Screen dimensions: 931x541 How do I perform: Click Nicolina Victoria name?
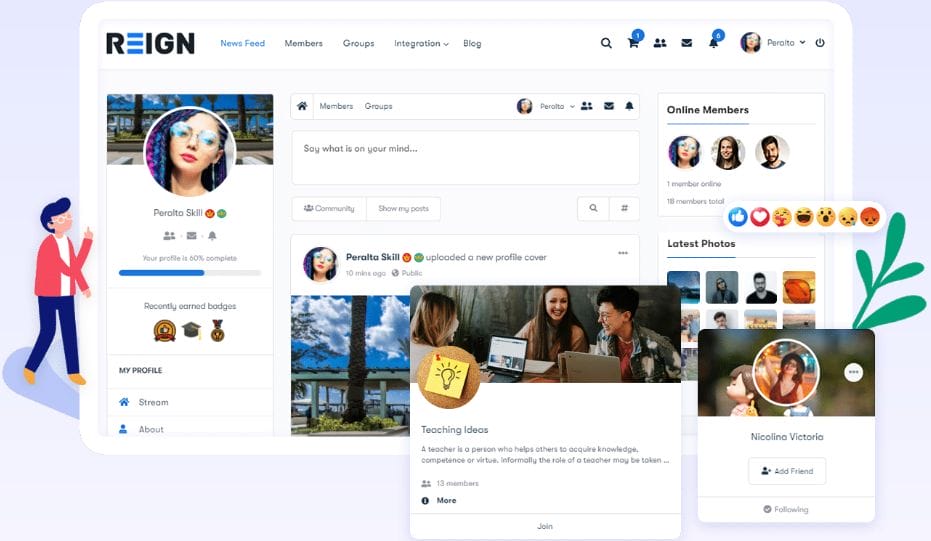787,437
